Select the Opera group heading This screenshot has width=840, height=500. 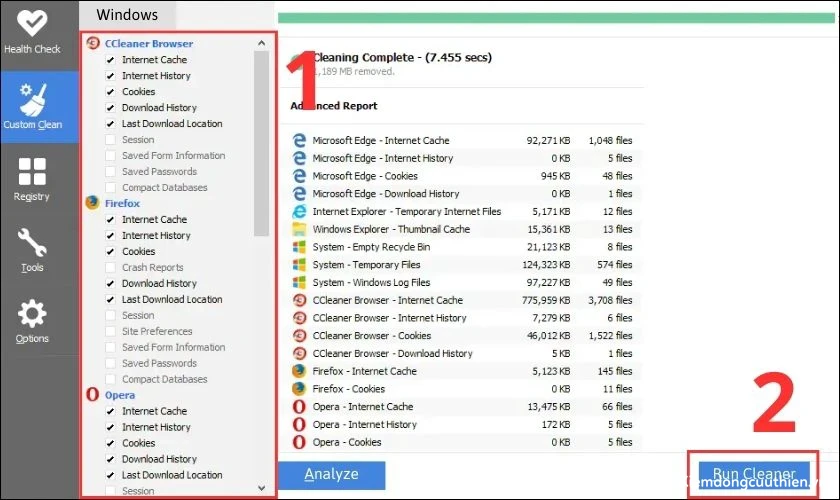point(119,395)
